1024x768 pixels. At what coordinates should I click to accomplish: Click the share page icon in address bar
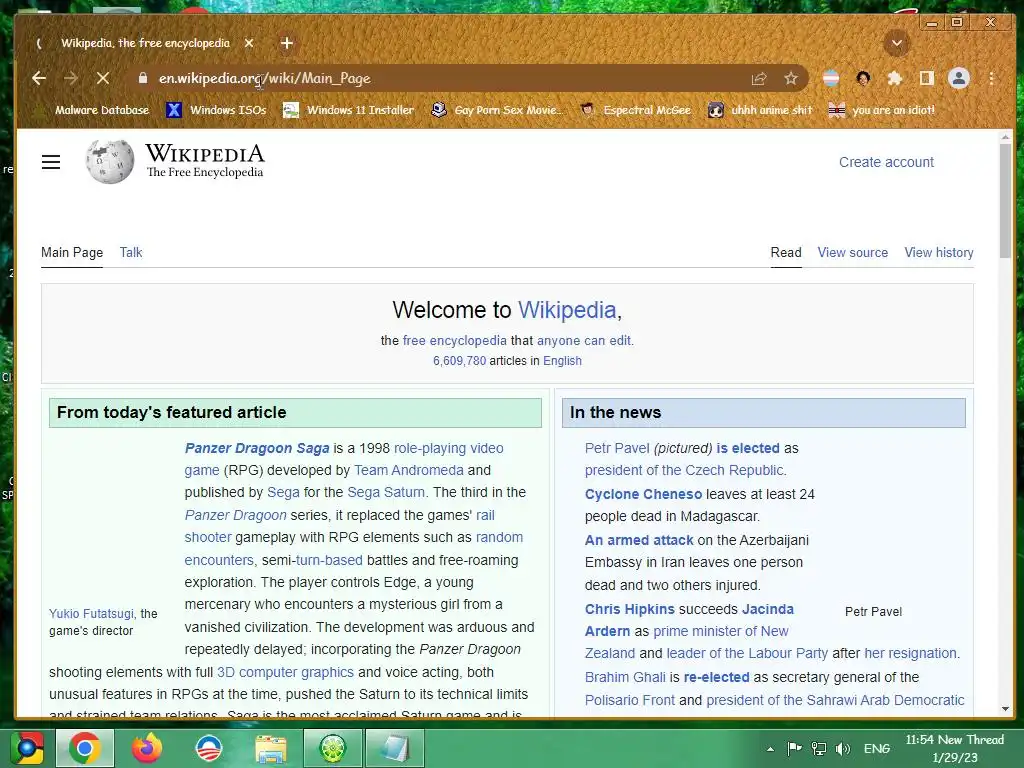pos(759,79)
